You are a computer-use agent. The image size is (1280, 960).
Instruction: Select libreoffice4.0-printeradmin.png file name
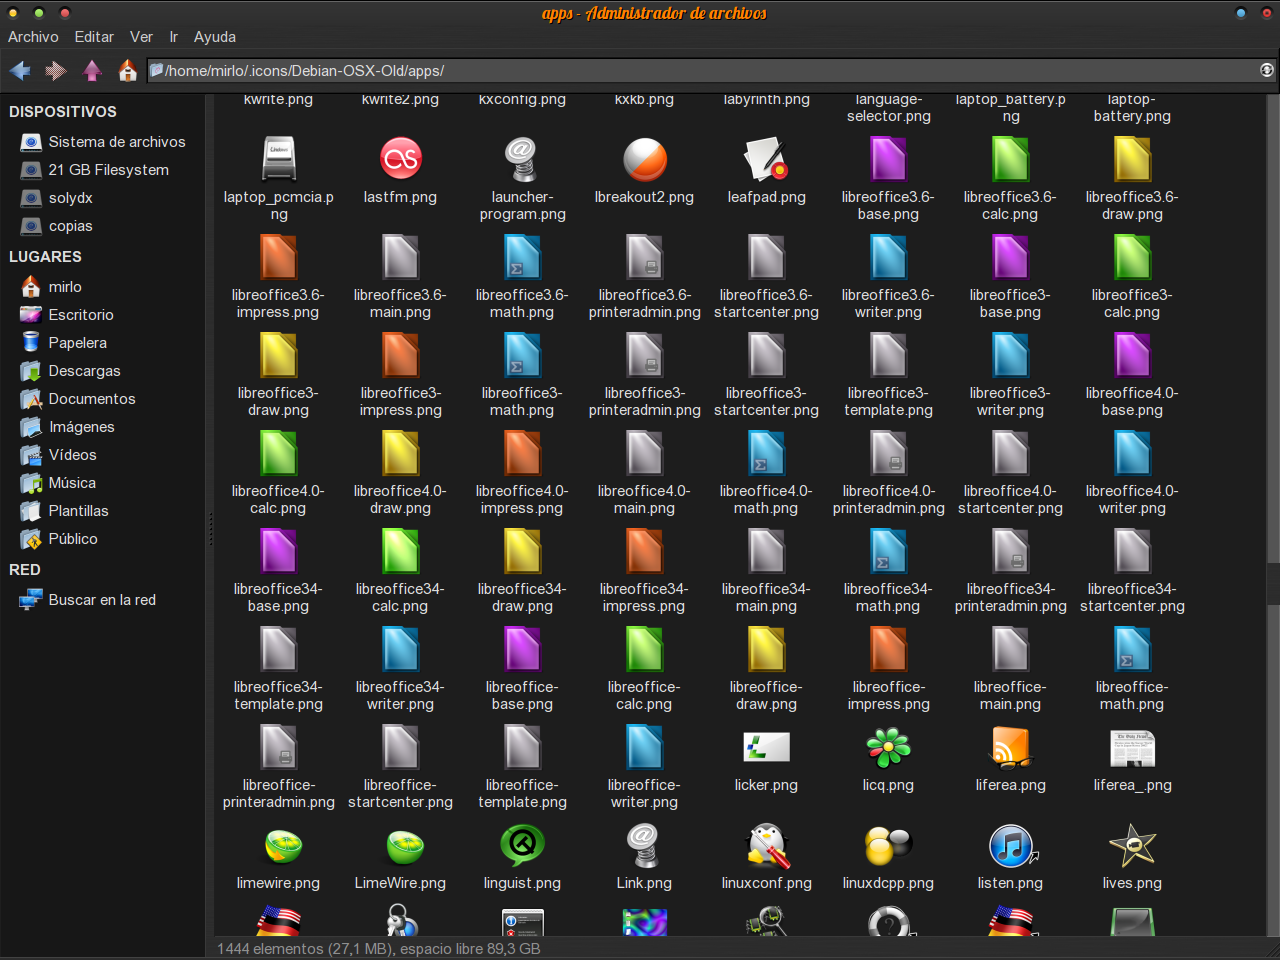pos(888,500)
